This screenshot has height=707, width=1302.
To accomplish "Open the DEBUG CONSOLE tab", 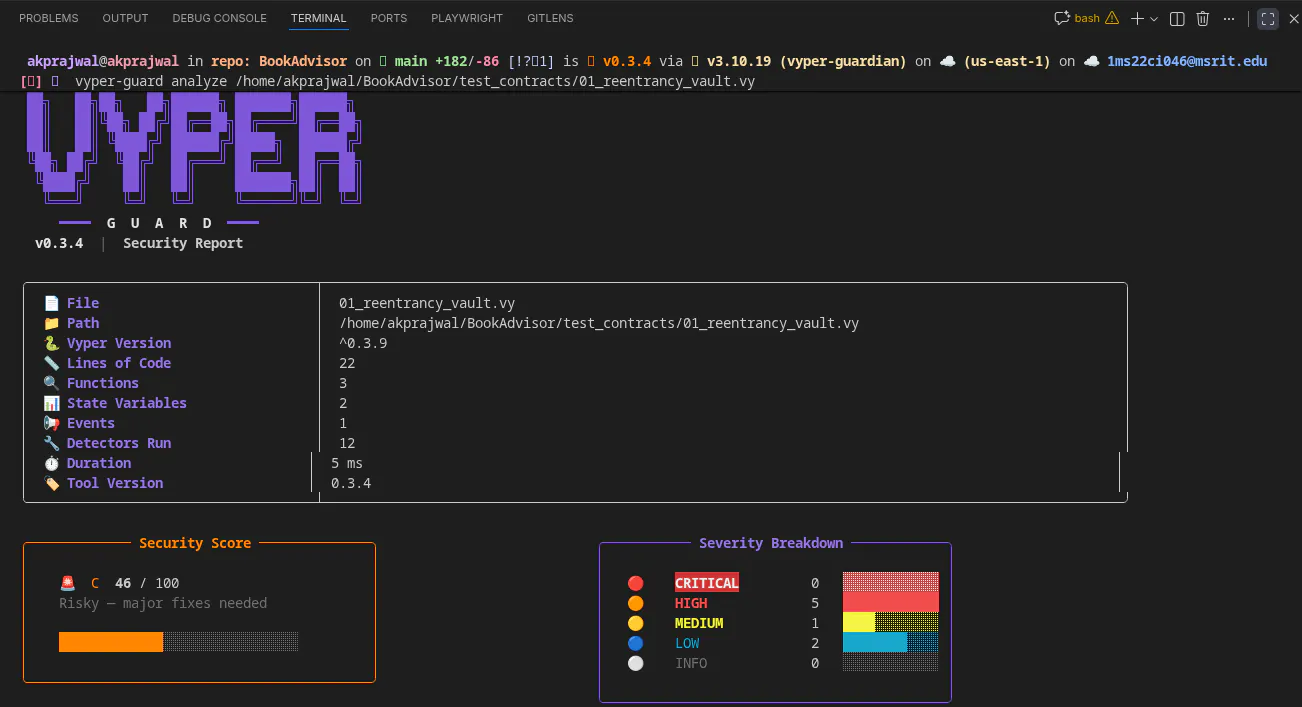I will pyautogui.click(x=219, y=18).
